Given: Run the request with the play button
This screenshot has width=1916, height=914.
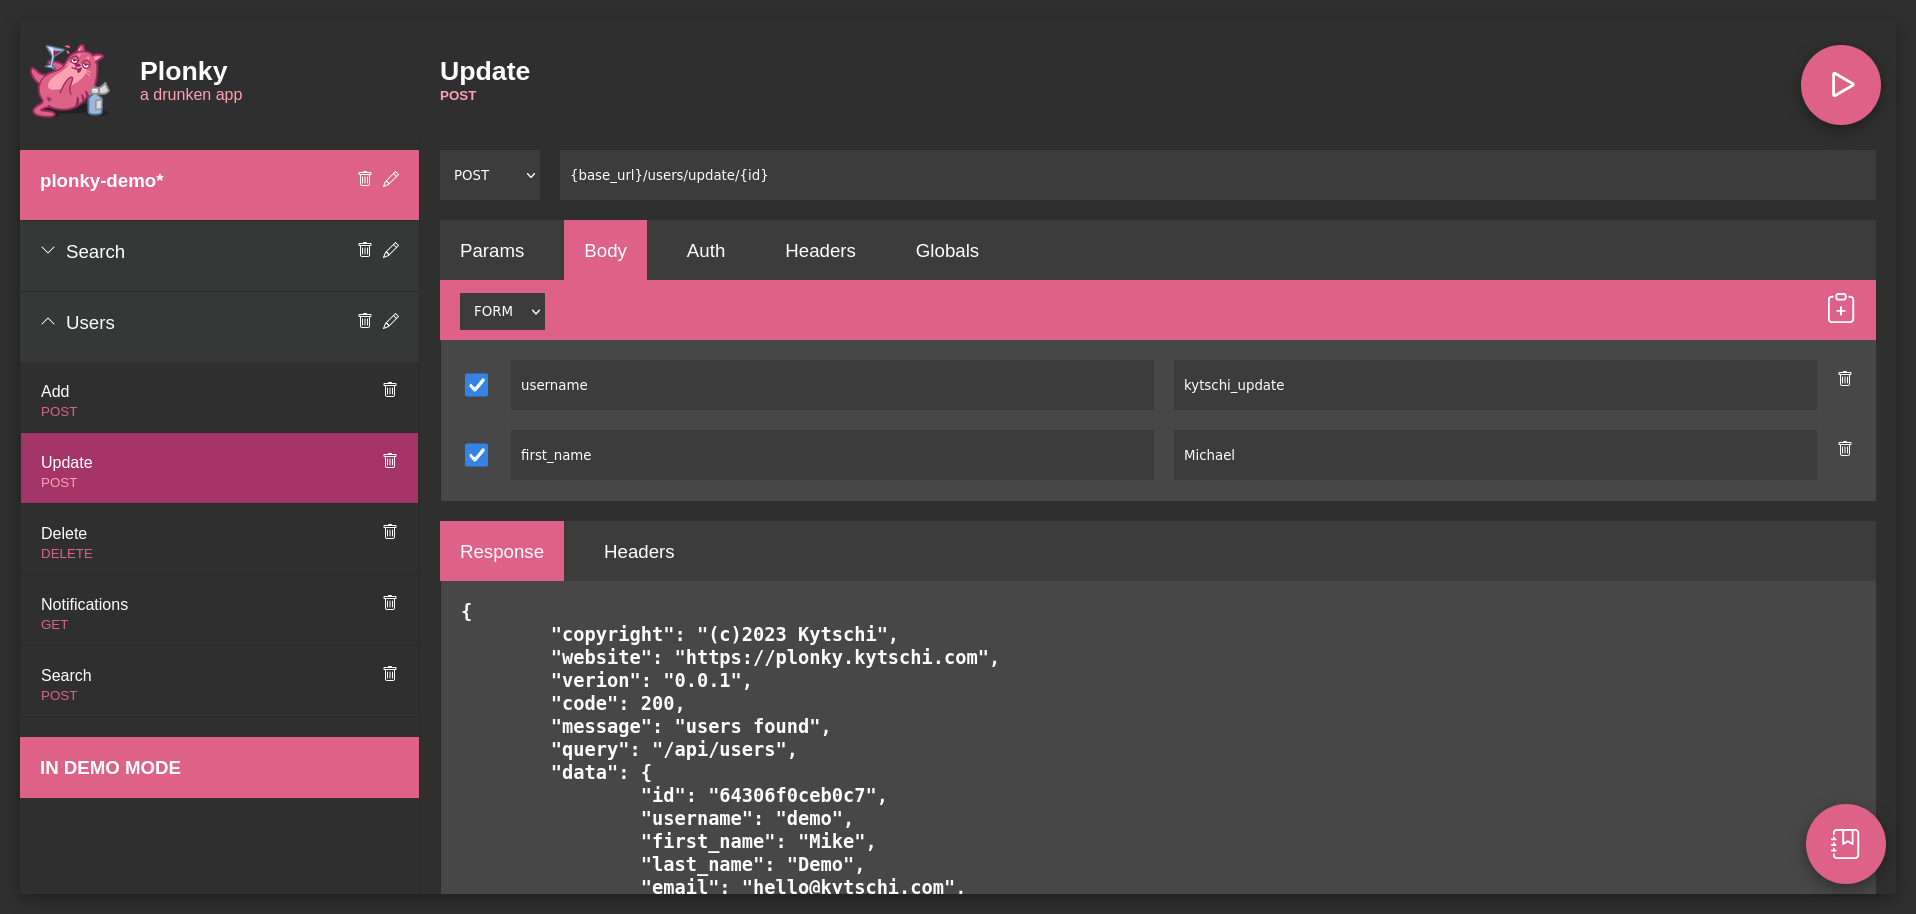Looking at the screenshot, I should point(1840,85).
